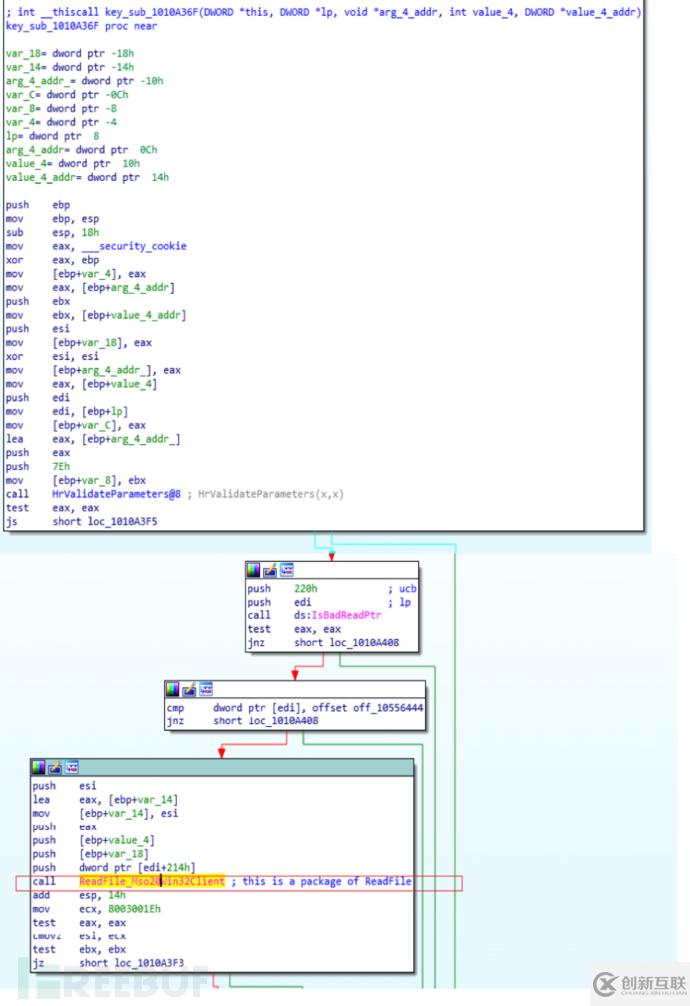This screenshot has width=690, height=1006.
Task: Click loc_1010A408 in the IsBadReadPtr node
Action: pos(365,642)
